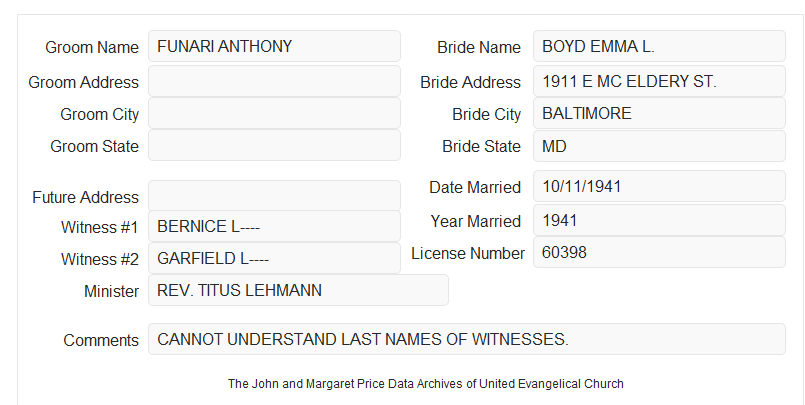Click the Comments field about witnesses

pos(467,339)
